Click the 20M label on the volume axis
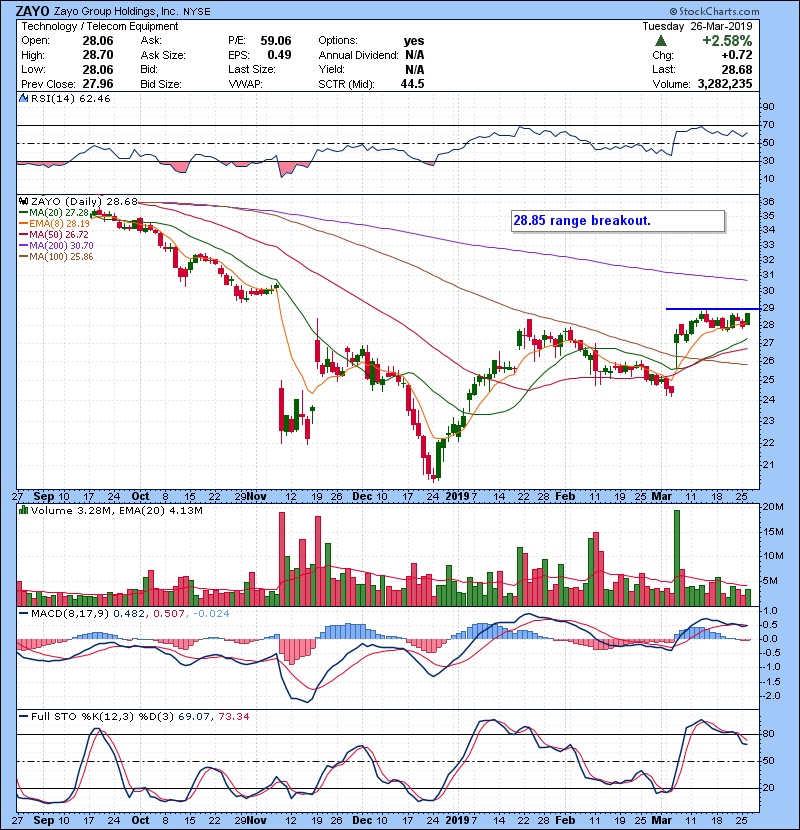The width and height of the screenshot is (800, 830). click(x=773, y=507)
